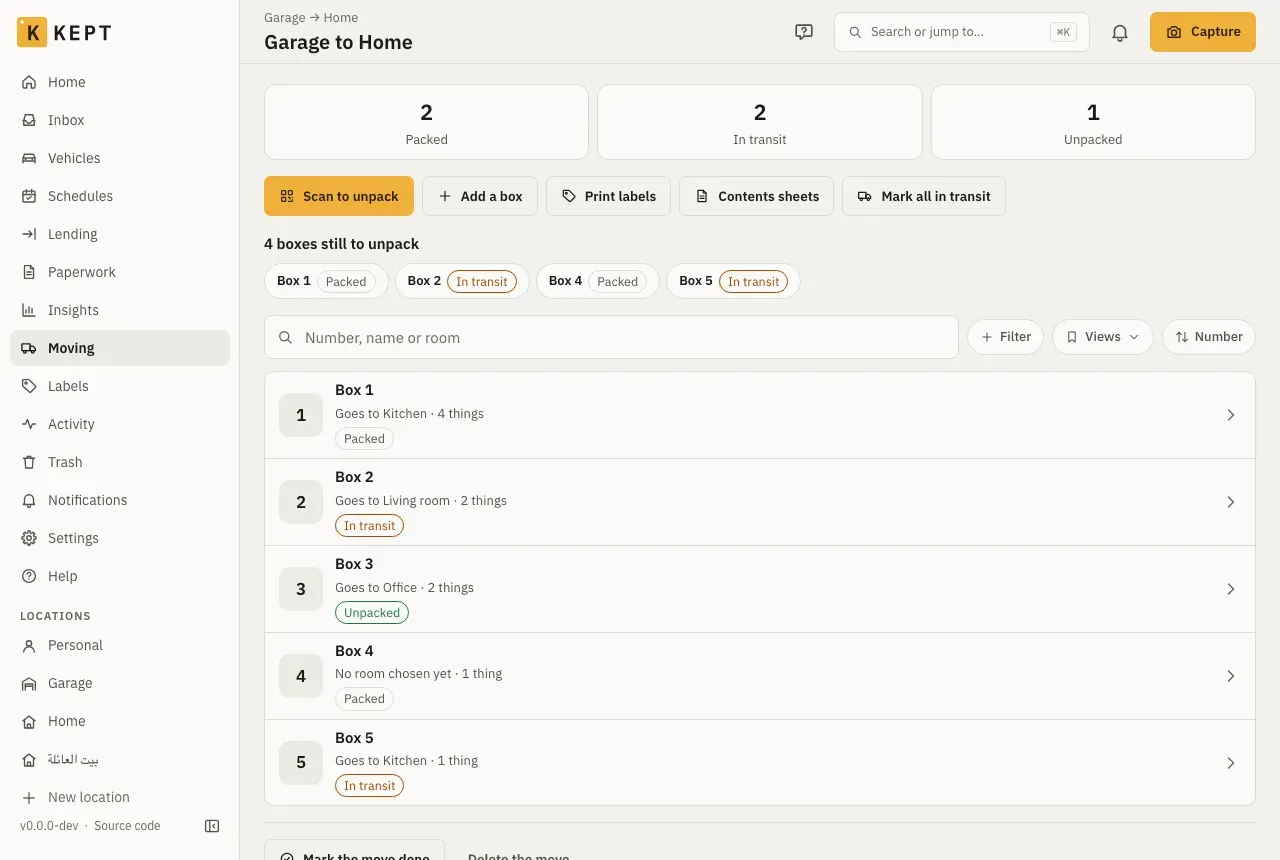The height and width of the screenshot is (860, 1280).
Task: Click Print labels button
Action: coord(608,196)
